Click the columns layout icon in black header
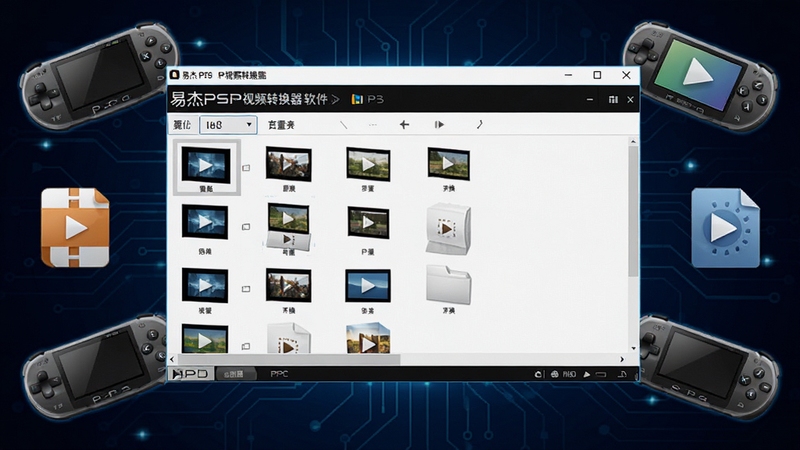 point(613,99)
